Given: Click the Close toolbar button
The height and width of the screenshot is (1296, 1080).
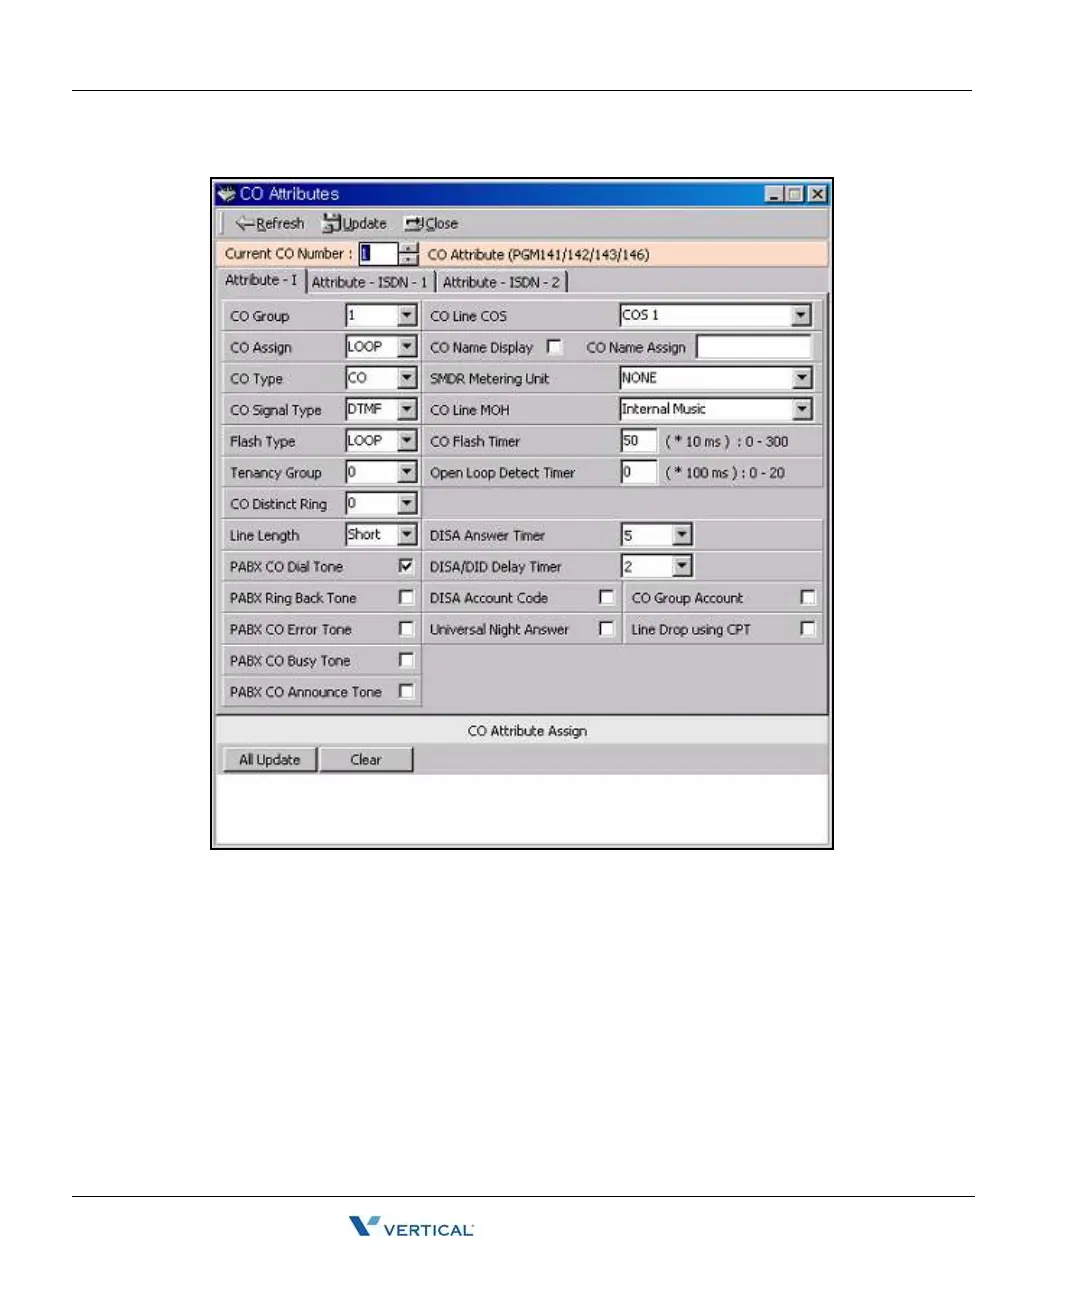Looking at the screenshot, I should [x=431, y=223].
